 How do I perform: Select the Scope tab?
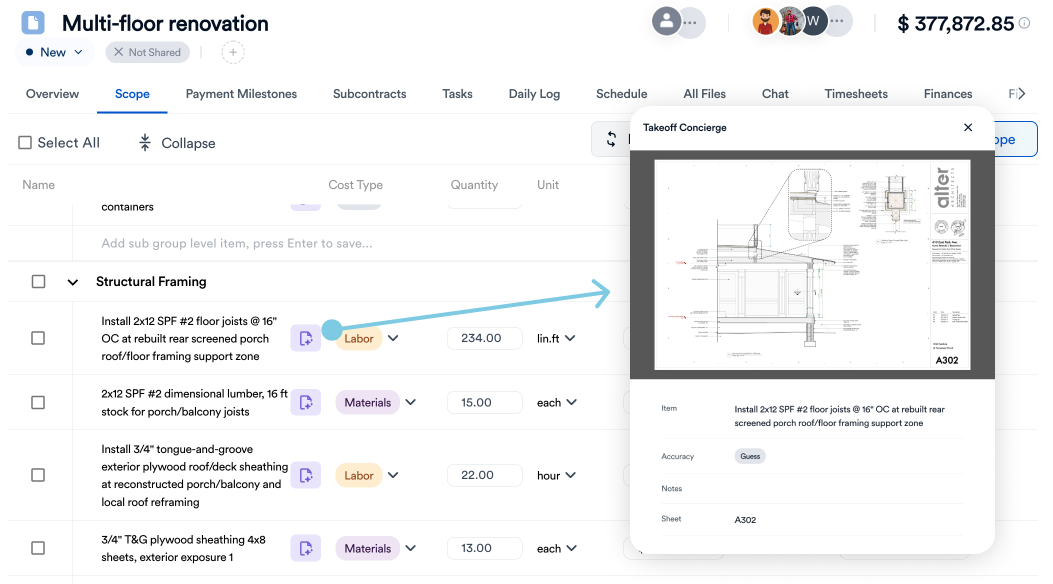[132, 94]
